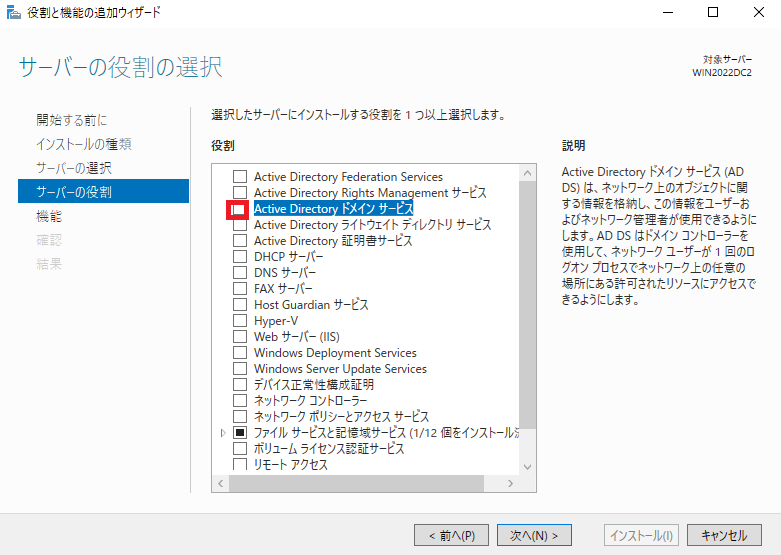
Task: Check Host Guardian サービス checkbox
Action: pyautogui.click(x=240, y=304)
